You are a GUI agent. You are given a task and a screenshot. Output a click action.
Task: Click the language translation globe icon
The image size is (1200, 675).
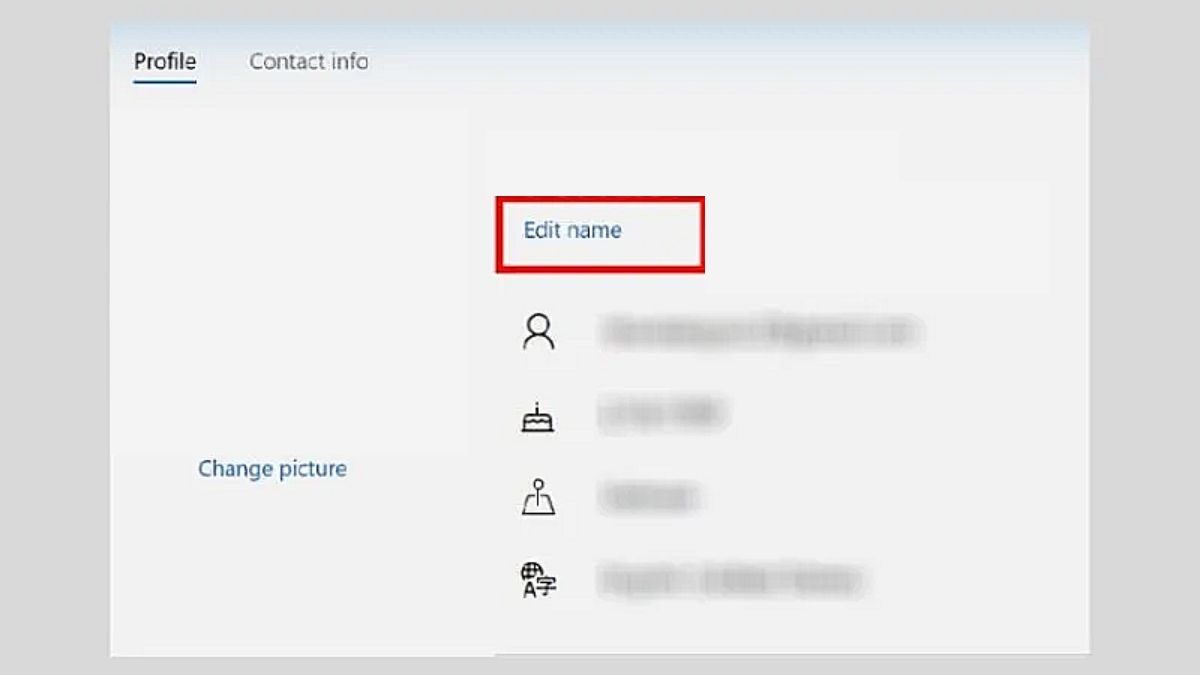tap(540, 577)
